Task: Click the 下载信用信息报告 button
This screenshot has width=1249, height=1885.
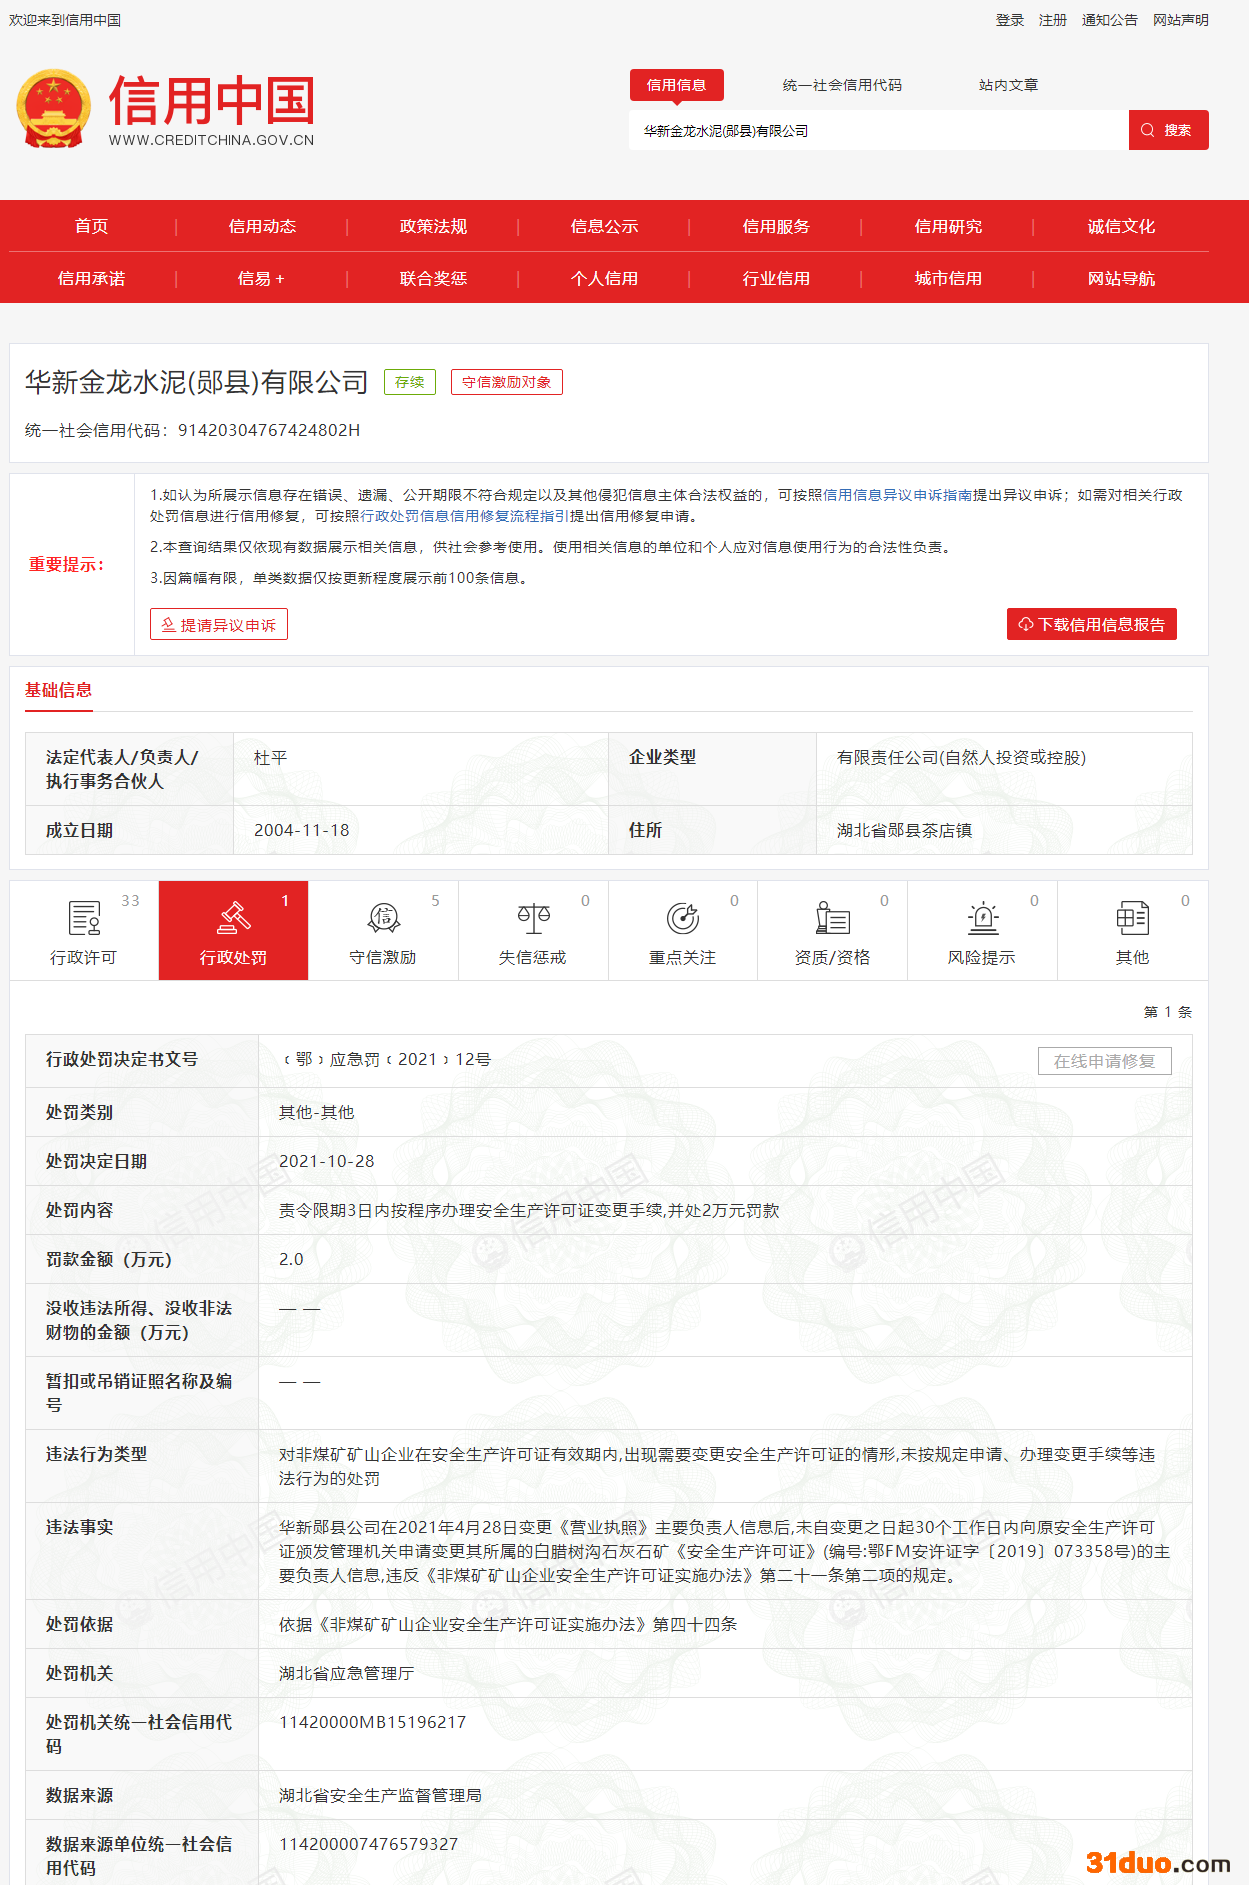Action: [x=1091, y=624]
